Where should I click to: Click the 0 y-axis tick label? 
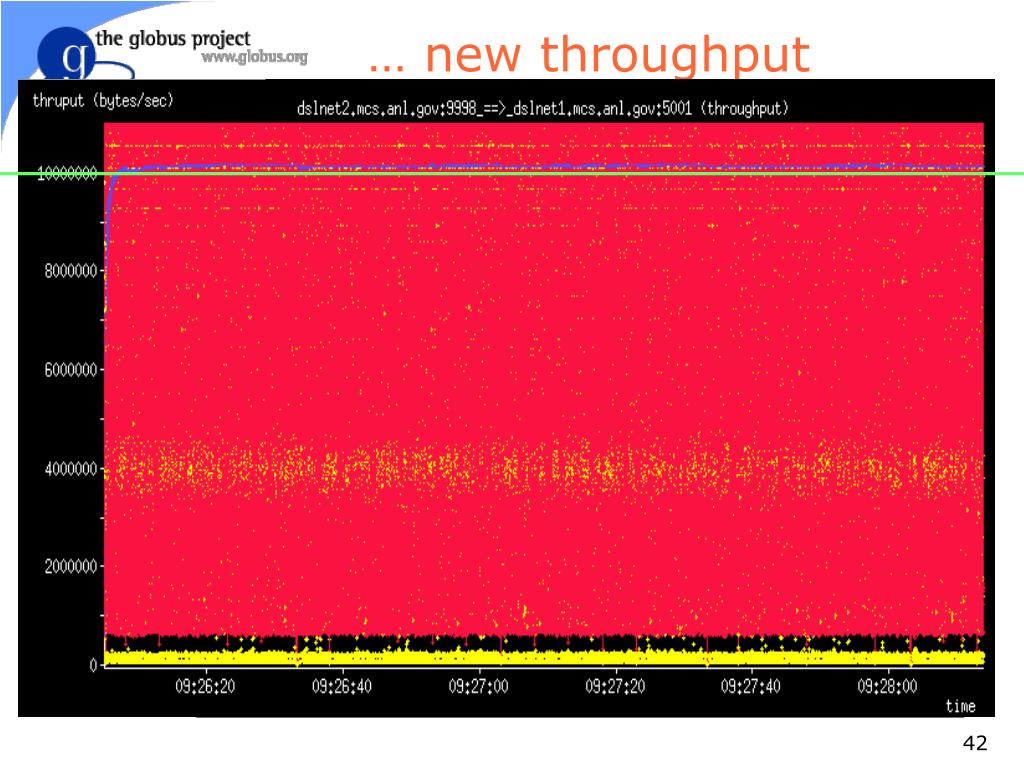[x=93, y=665]
